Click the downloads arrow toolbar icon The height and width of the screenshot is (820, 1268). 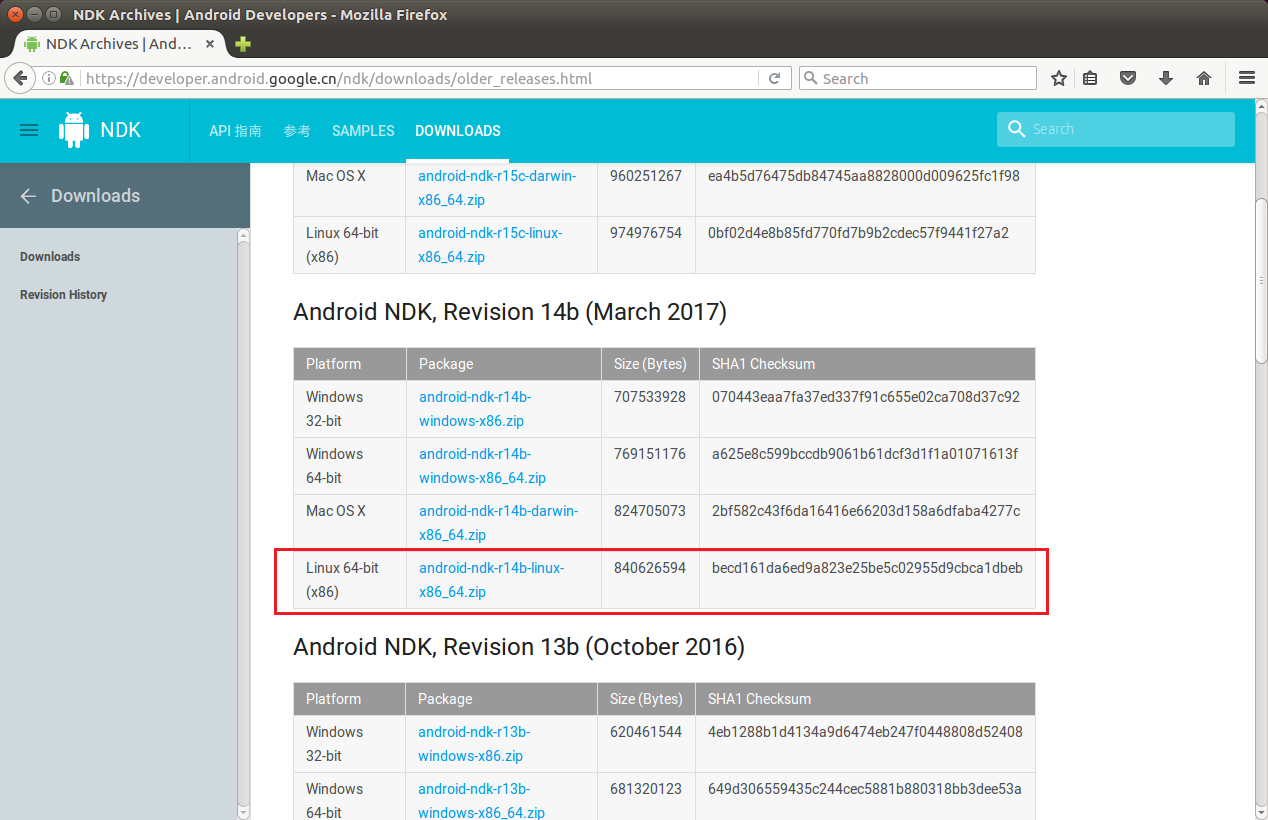tap(1166, 78)
